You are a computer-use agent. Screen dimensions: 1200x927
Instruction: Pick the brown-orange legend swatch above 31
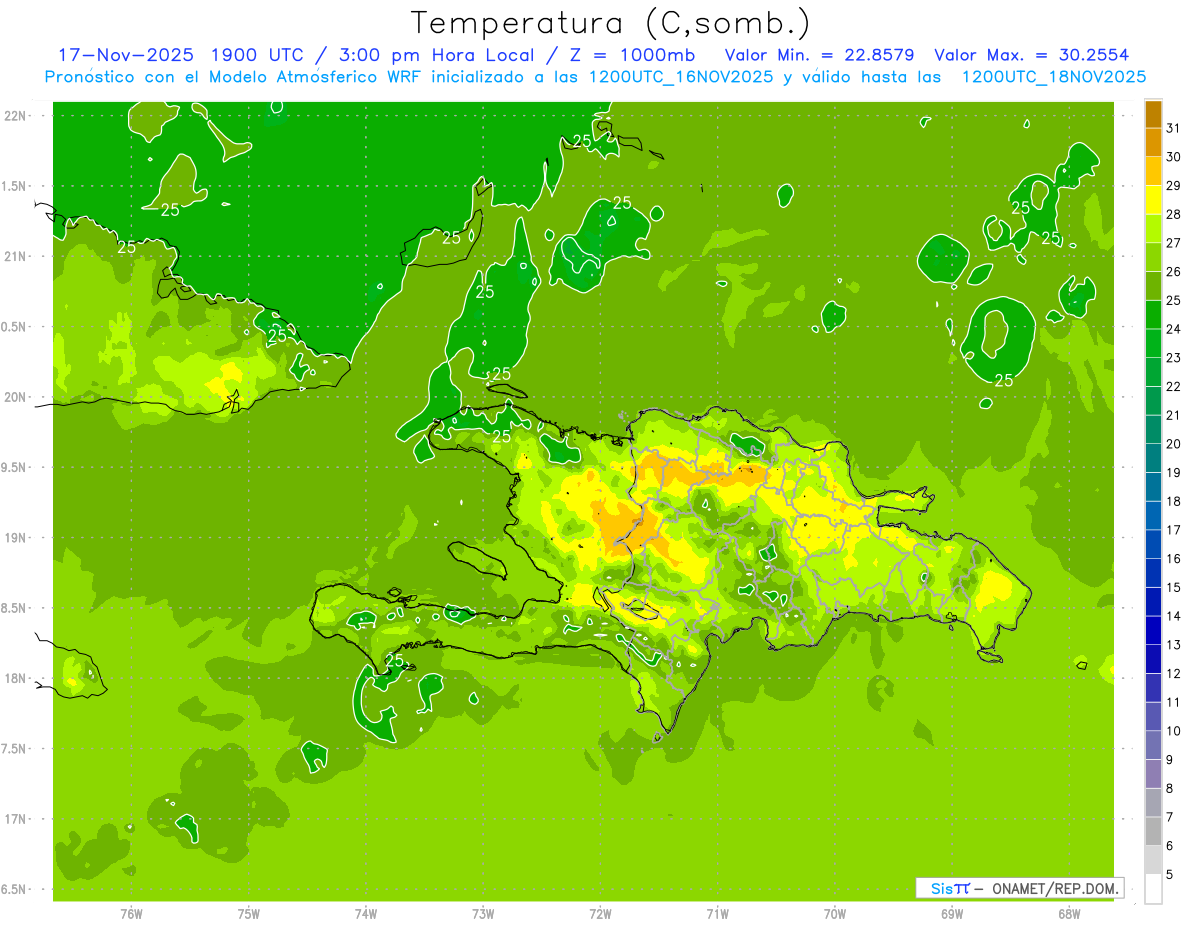point(1154,114)
